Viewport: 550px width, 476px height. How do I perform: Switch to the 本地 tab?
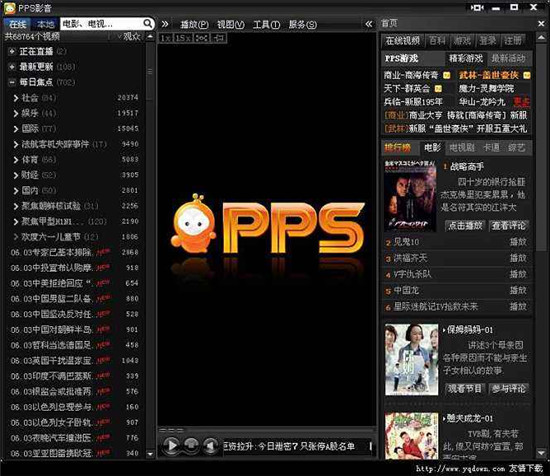[x=46, y=24]
